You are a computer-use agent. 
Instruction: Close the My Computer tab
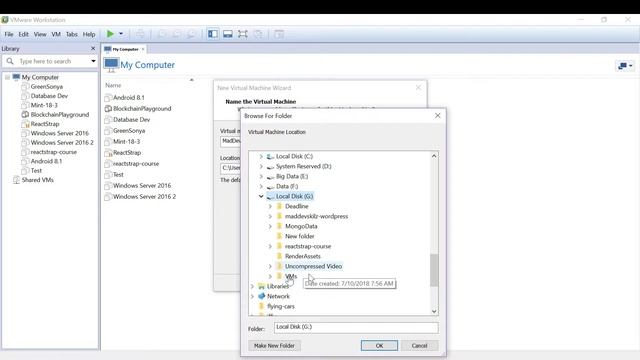tap(143, 49)
